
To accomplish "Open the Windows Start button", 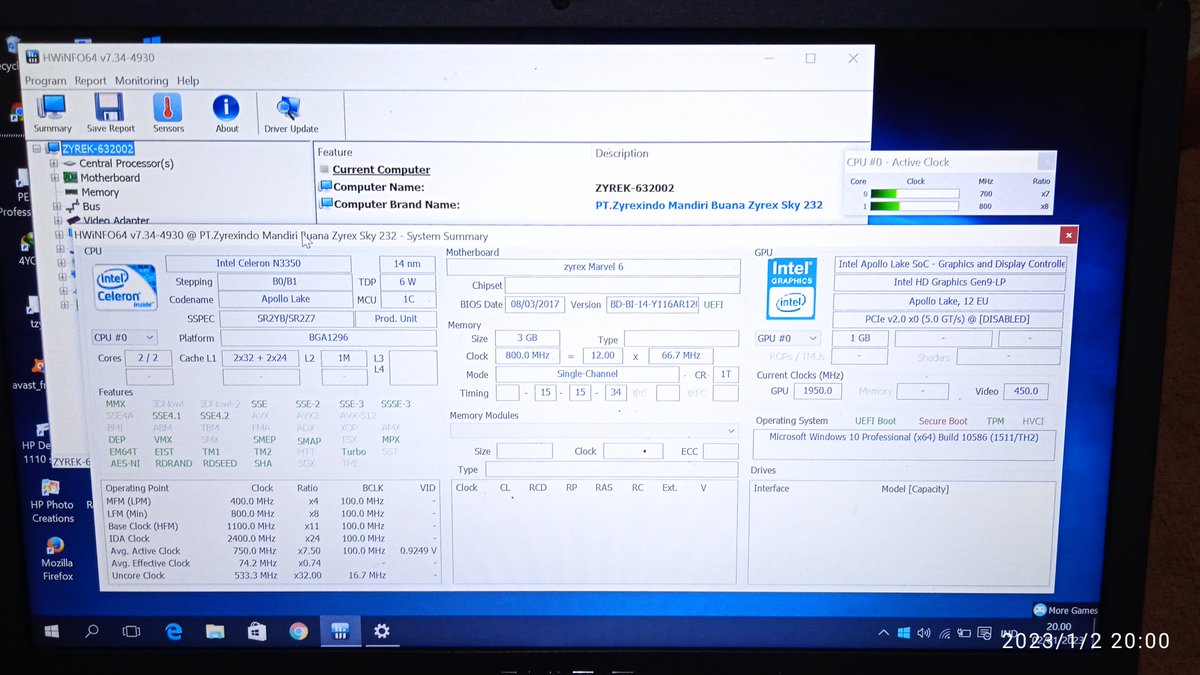I will (x=52, y=631).
